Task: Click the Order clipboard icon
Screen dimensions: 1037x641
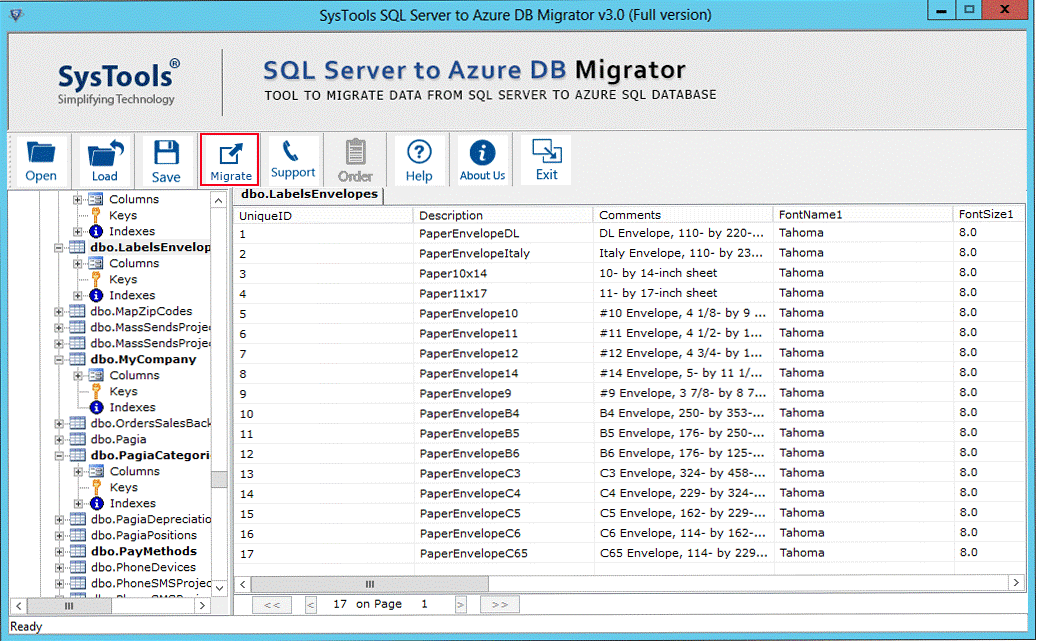Action: pyautogui.click(x=355, y=160)
